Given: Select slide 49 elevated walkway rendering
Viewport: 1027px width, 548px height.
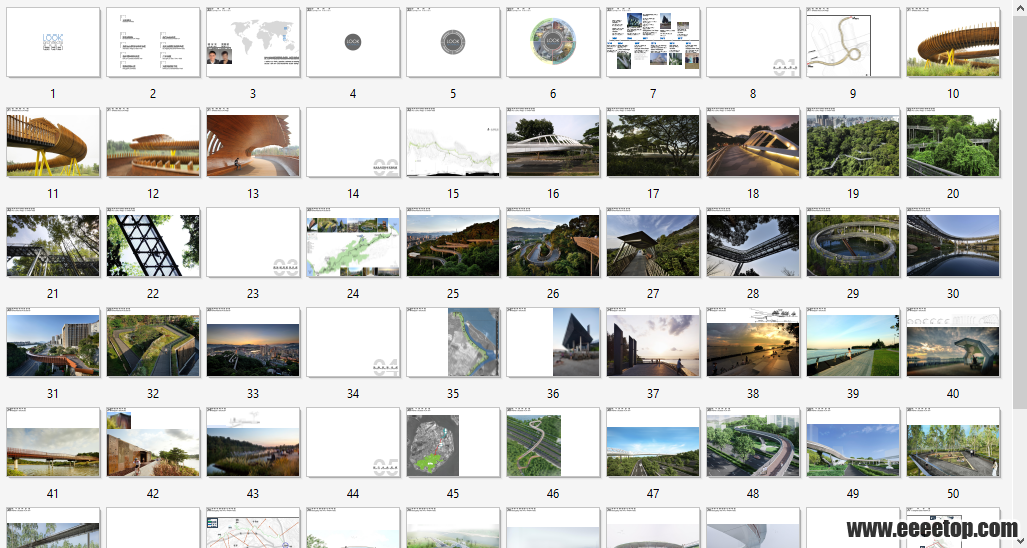Looking at the screenshot, I should tap(853, 443).
